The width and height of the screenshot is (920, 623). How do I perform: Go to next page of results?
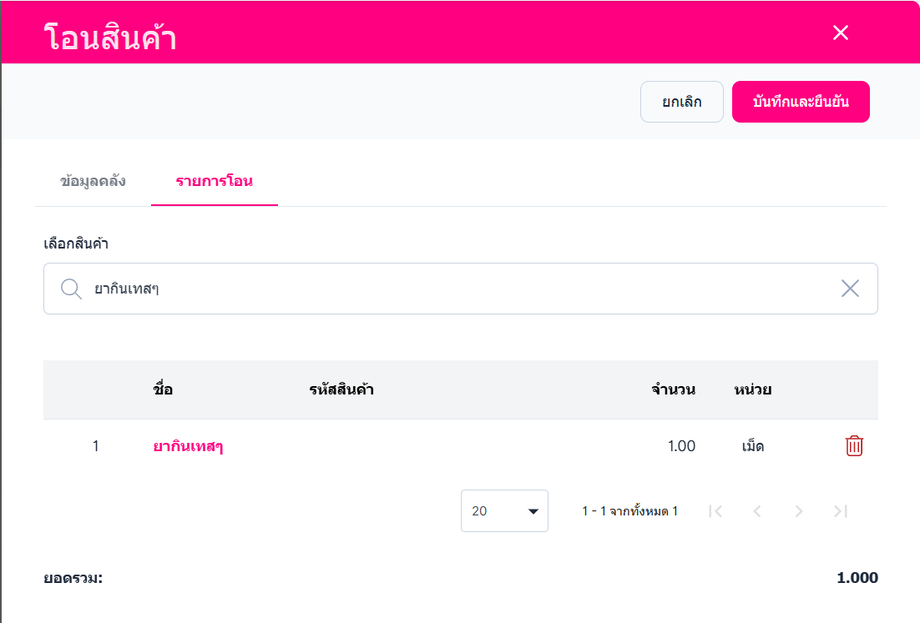799,512
